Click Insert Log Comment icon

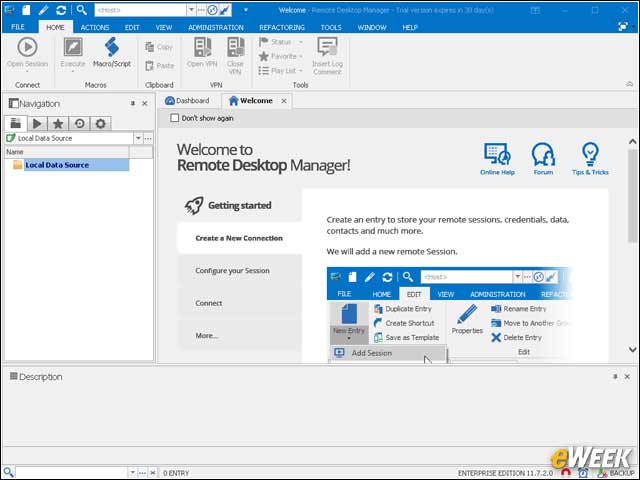327,47
